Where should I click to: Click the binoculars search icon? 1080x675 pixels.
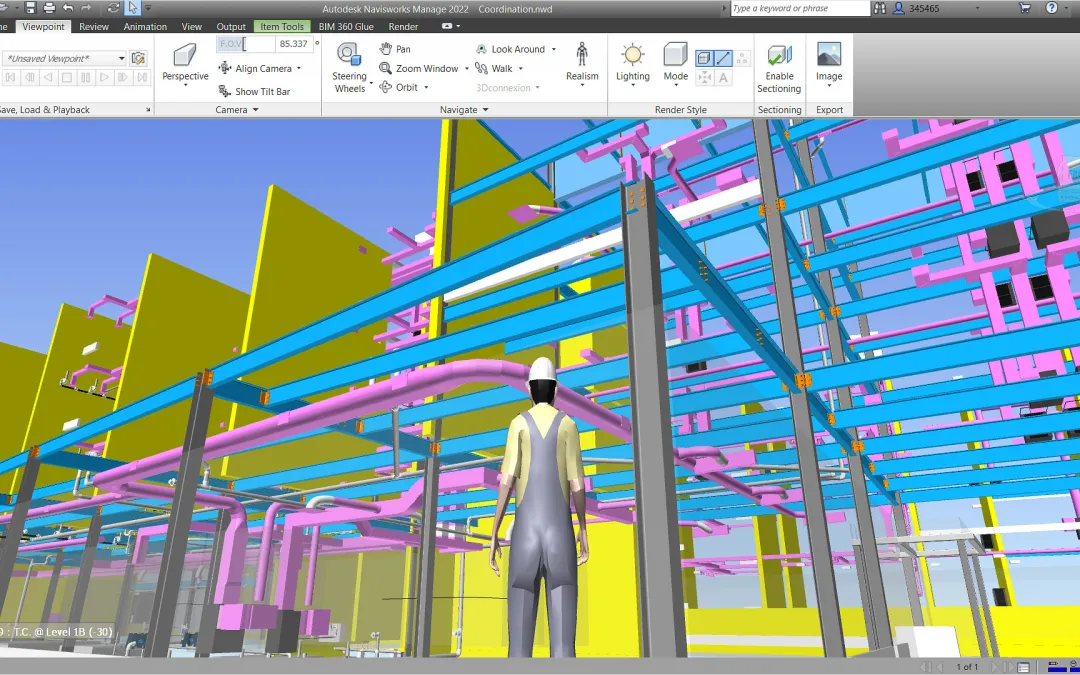pyautogui.click(x=880, y=8)
